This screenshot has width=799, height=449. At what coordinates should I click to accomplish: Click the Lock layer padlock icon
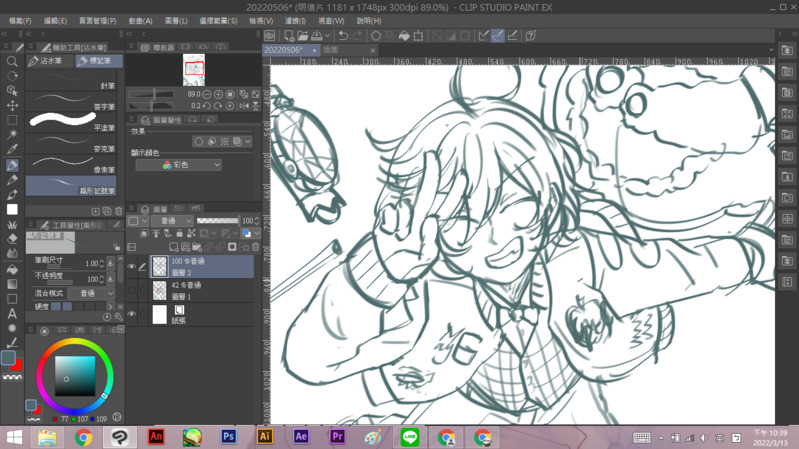click(x=179, y=233)
